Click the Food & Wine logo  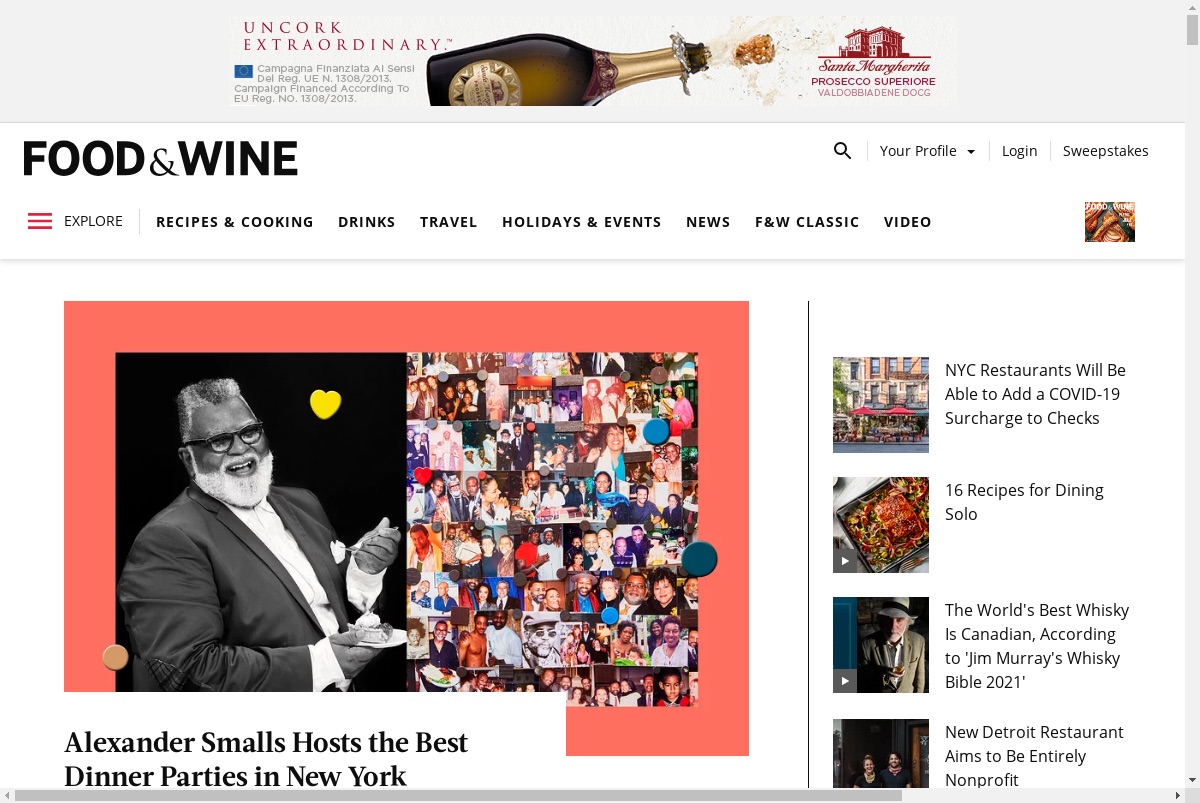pyautogui.click(x=161, y=159)
